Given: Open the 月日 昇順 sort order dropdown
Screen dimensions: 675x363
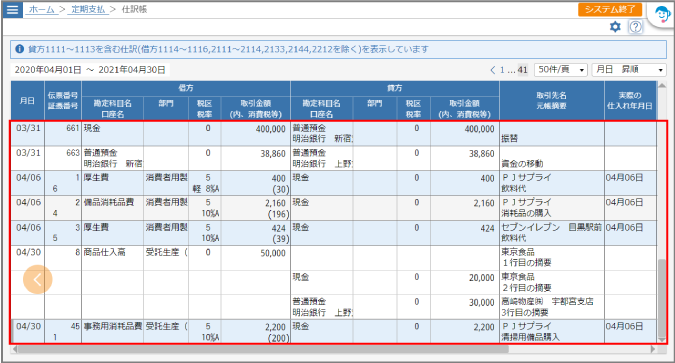Looking at the screenshot, I should pos(629,70).
